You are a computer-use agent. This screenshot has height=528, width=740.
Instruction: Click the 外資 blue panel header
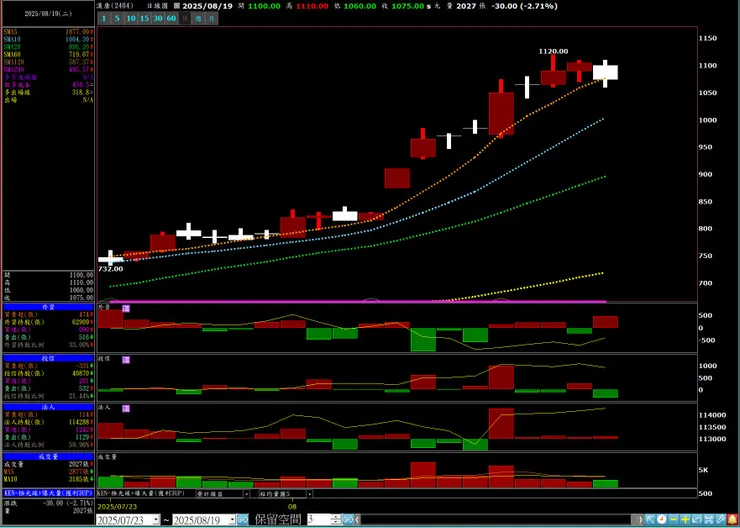[48, 307]
